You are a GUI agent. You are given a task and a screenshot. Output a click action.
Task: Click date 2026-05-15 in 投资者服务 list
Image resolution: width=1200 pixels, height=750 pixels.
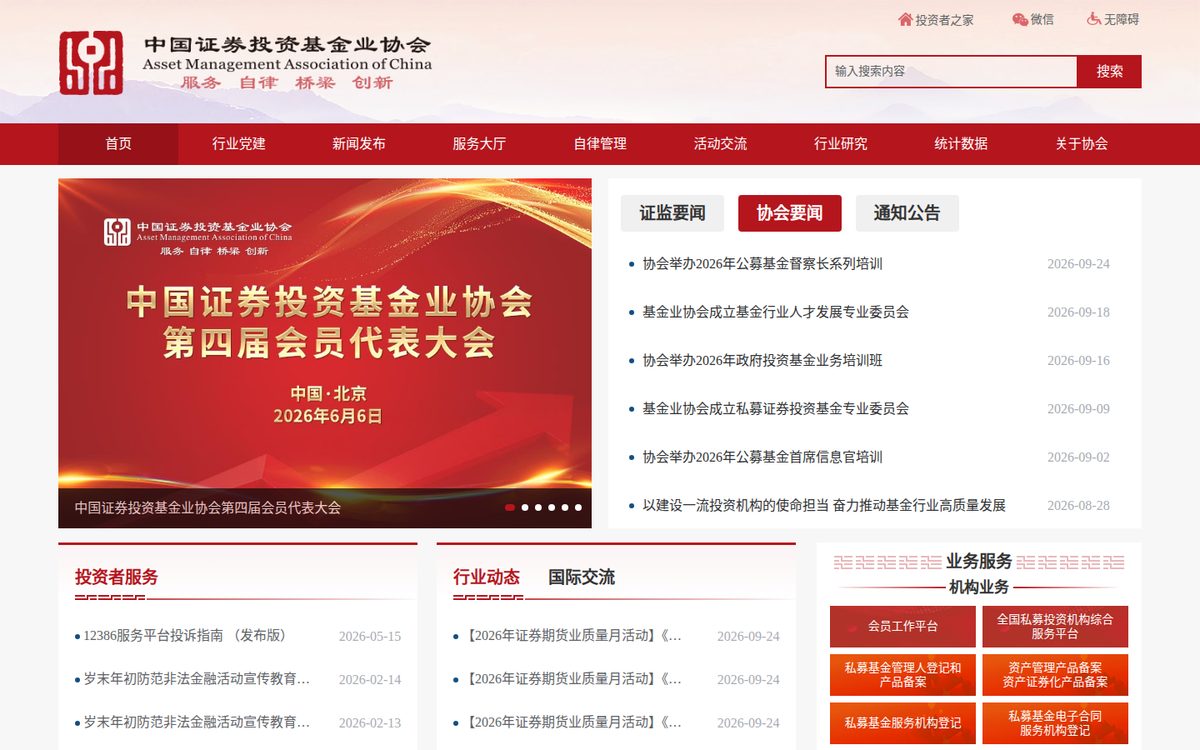click(x=370, y=636)
